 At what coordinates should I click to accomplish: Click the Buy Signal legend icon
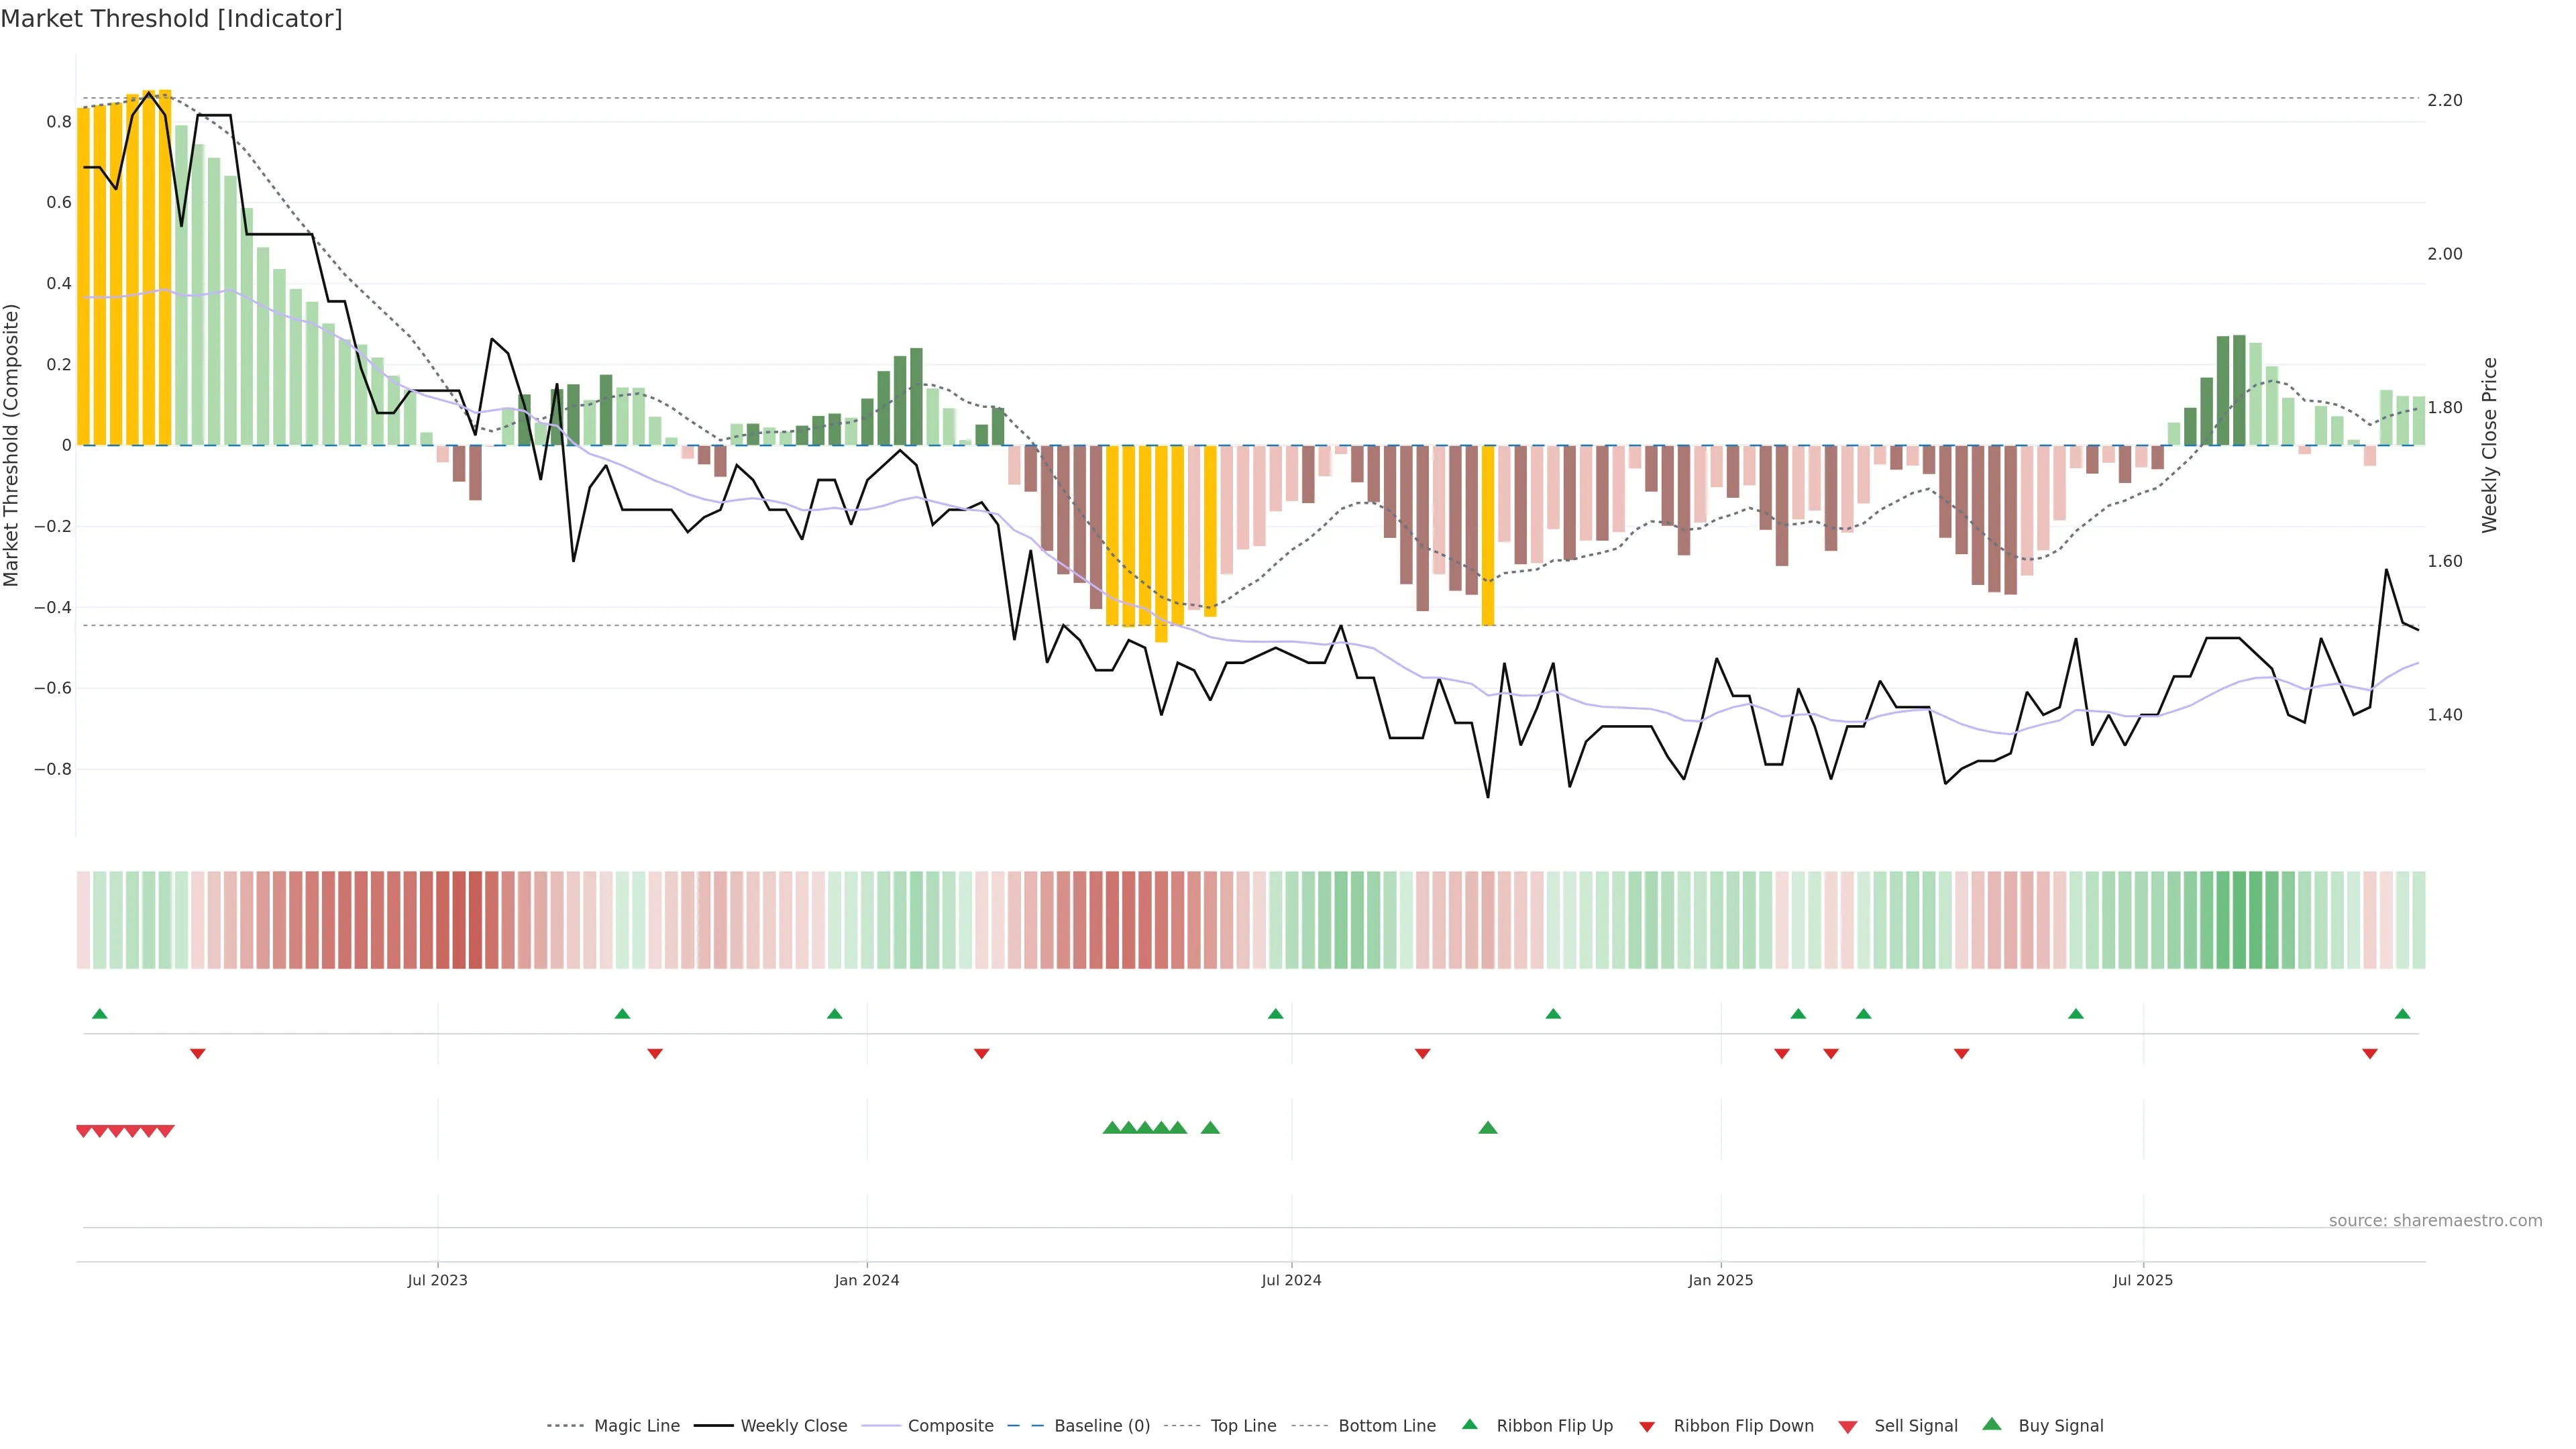(x=1992, y=1424)
